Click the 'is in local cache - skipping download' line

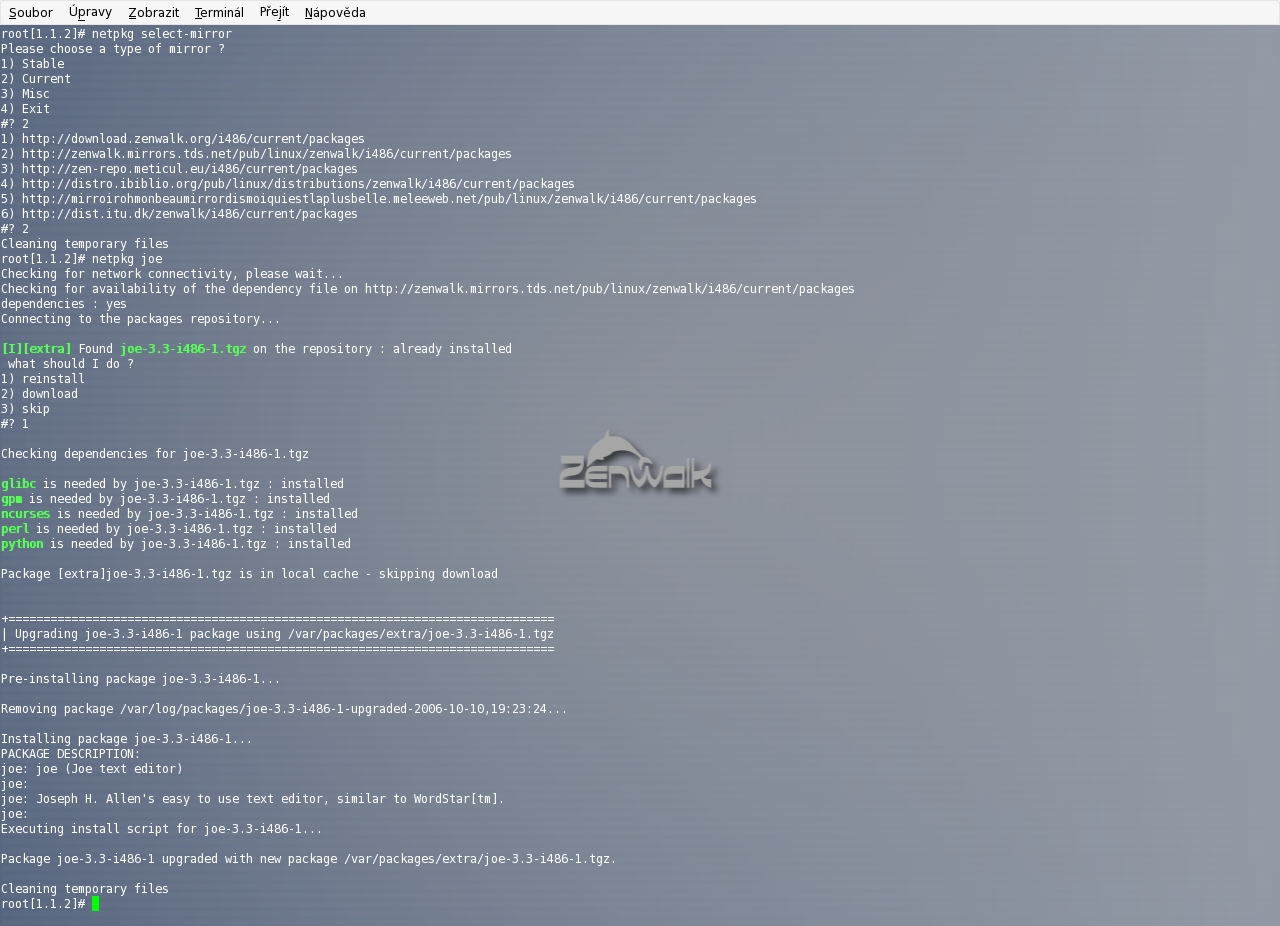[x=249, y=574]
